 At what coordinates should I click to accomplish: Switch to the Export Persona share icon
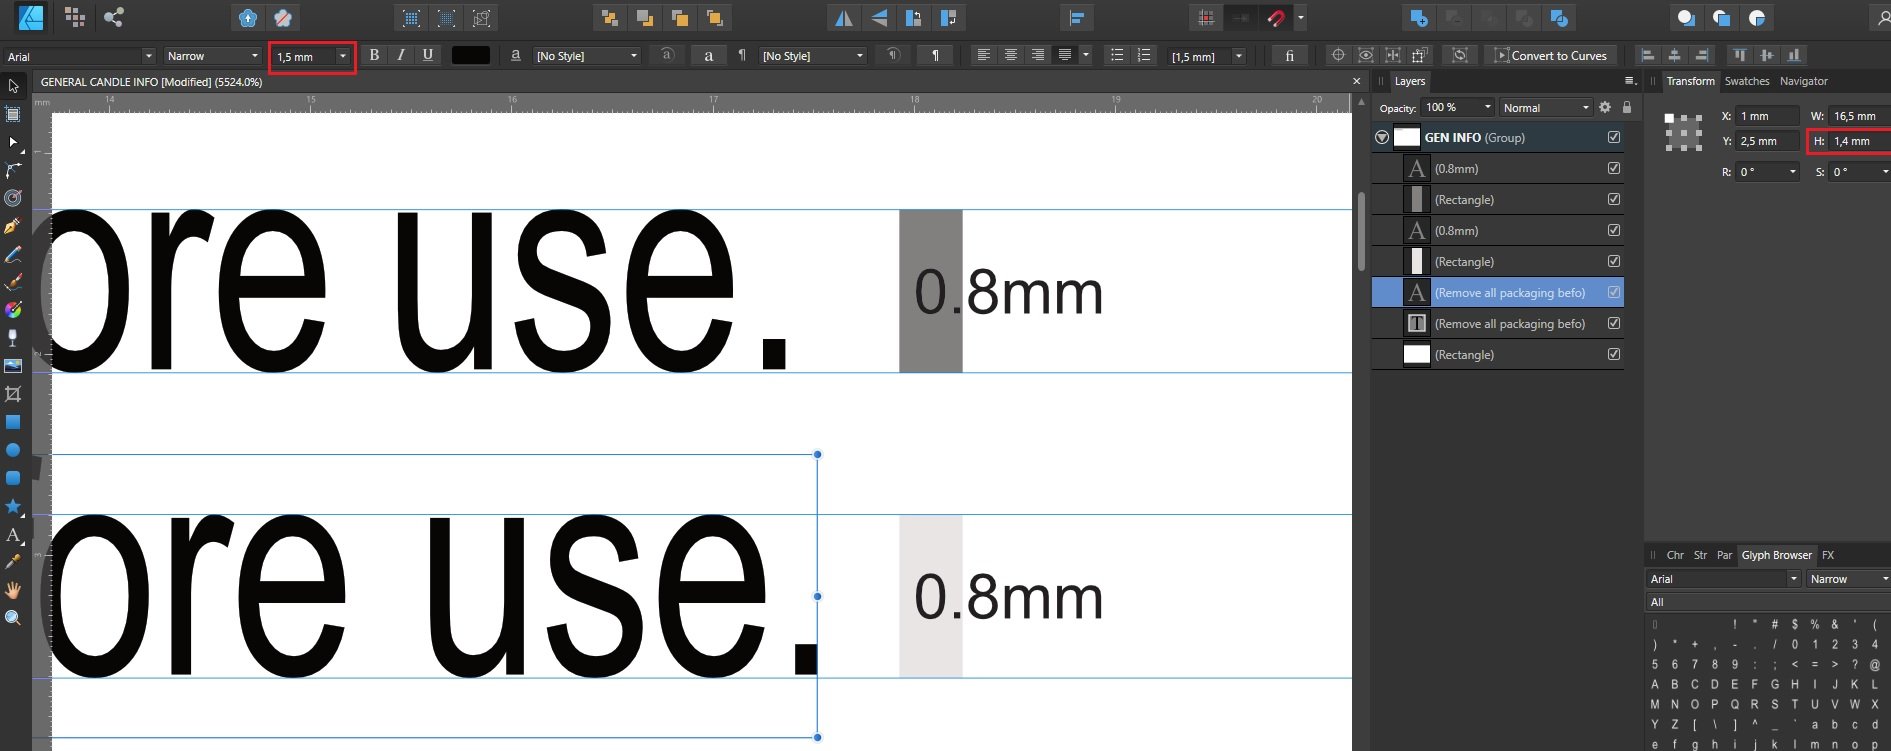[114, 17]
